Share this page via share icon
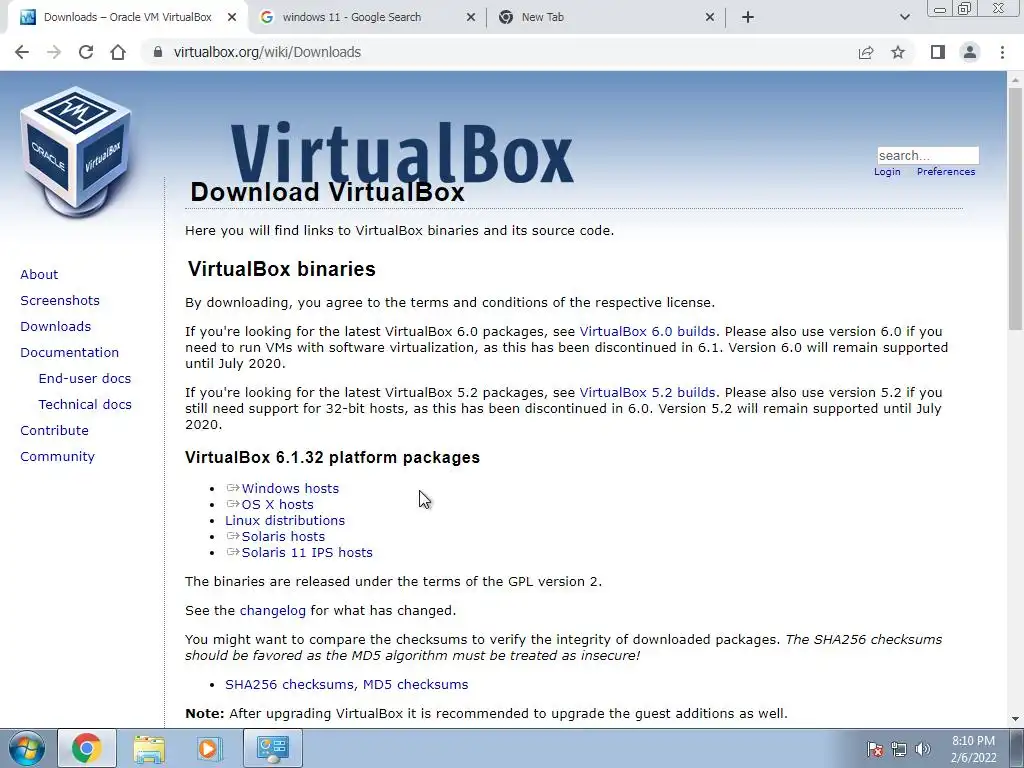The image size is (1024, 768). pyautogui.click(x=866, y=52)
